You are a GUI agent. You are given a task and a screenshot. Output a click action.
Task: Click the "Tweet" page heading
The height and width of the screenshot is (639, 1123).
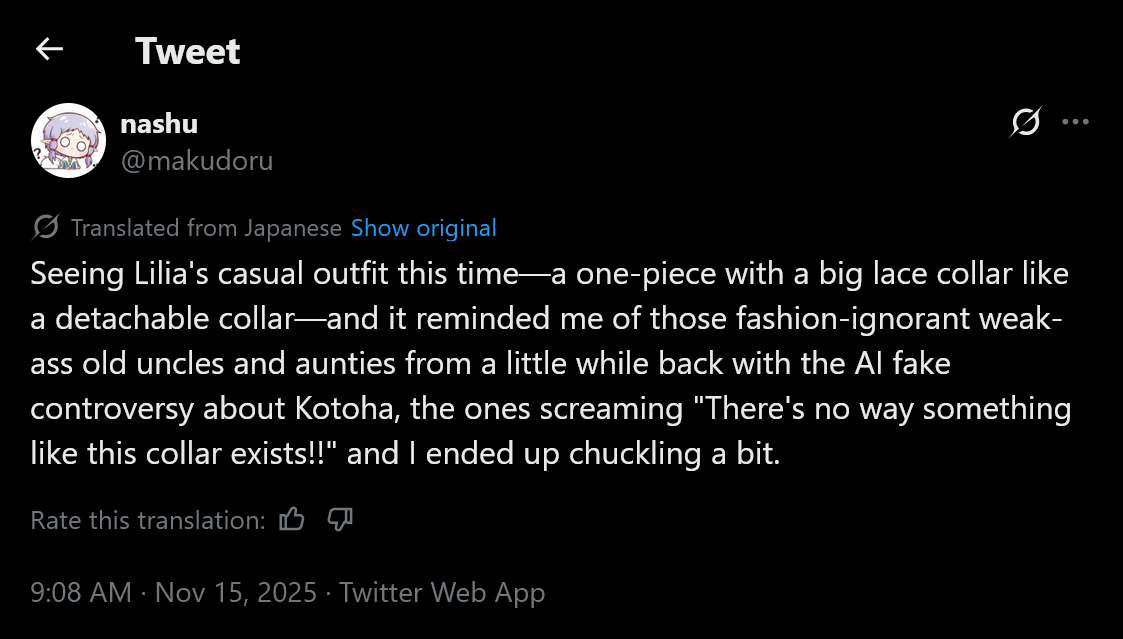tap(187, 51)
